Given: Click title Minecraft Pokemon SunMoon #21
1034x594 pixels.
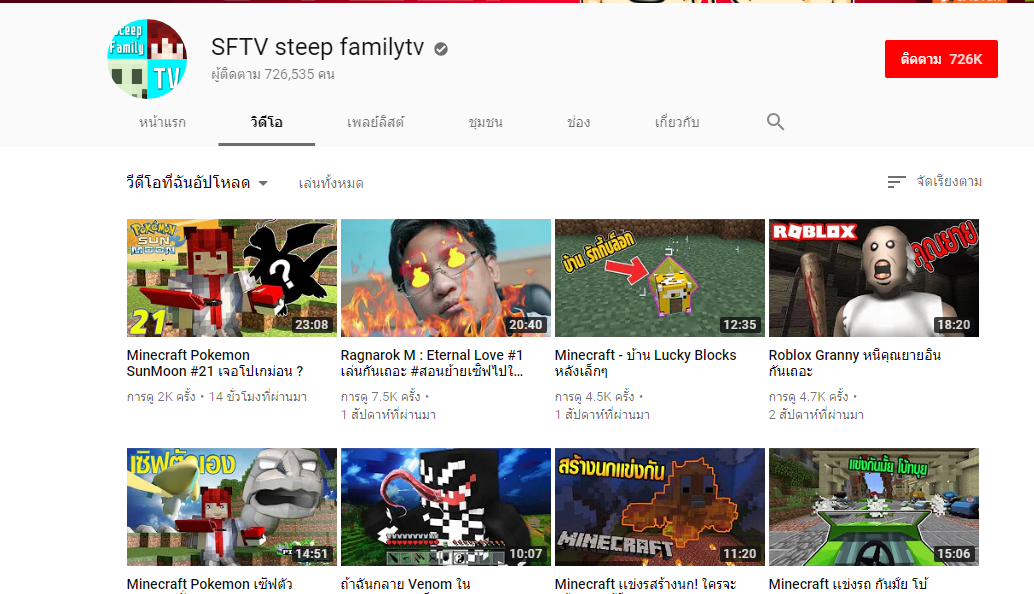Looking at the screenshot, I should 215,363.
